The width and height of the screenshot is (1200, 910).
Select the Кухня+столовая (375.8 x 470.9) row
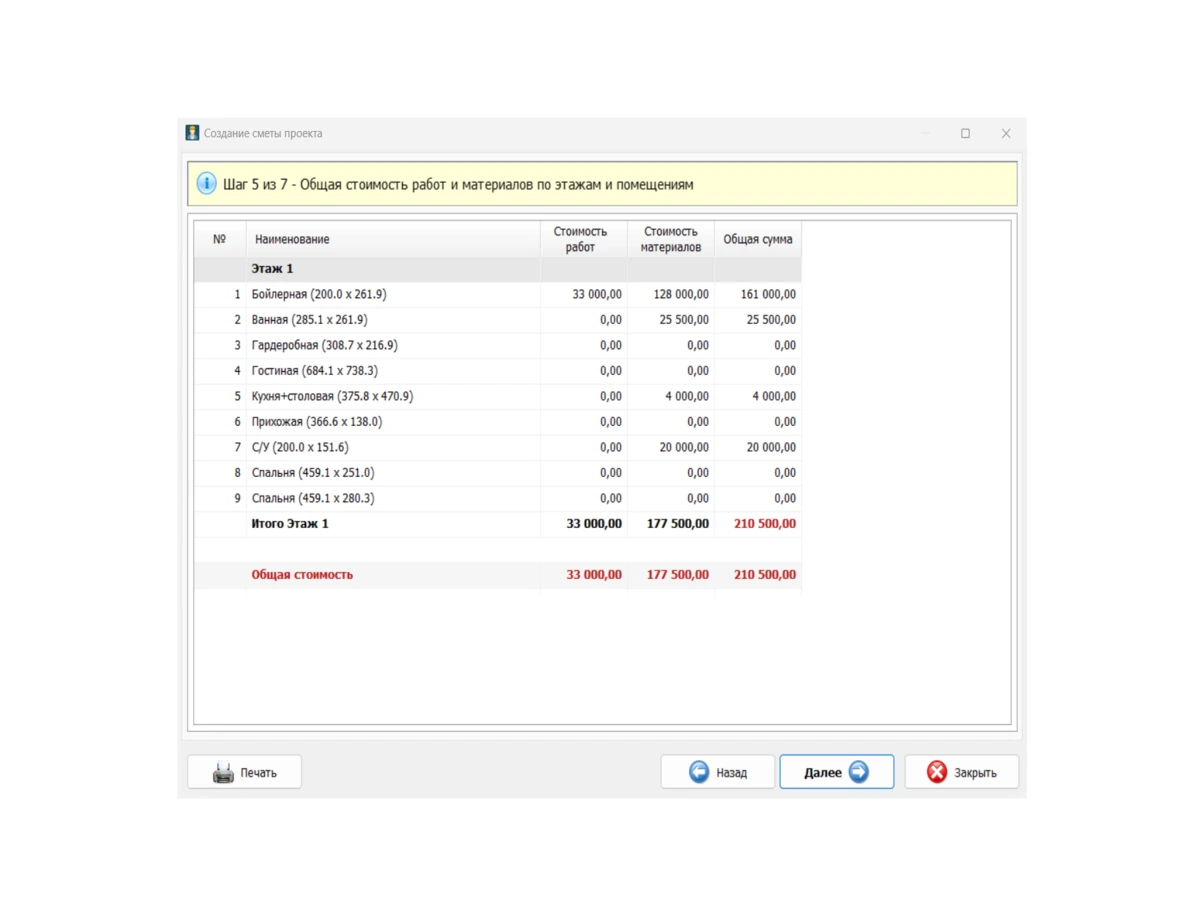(497, 396)
